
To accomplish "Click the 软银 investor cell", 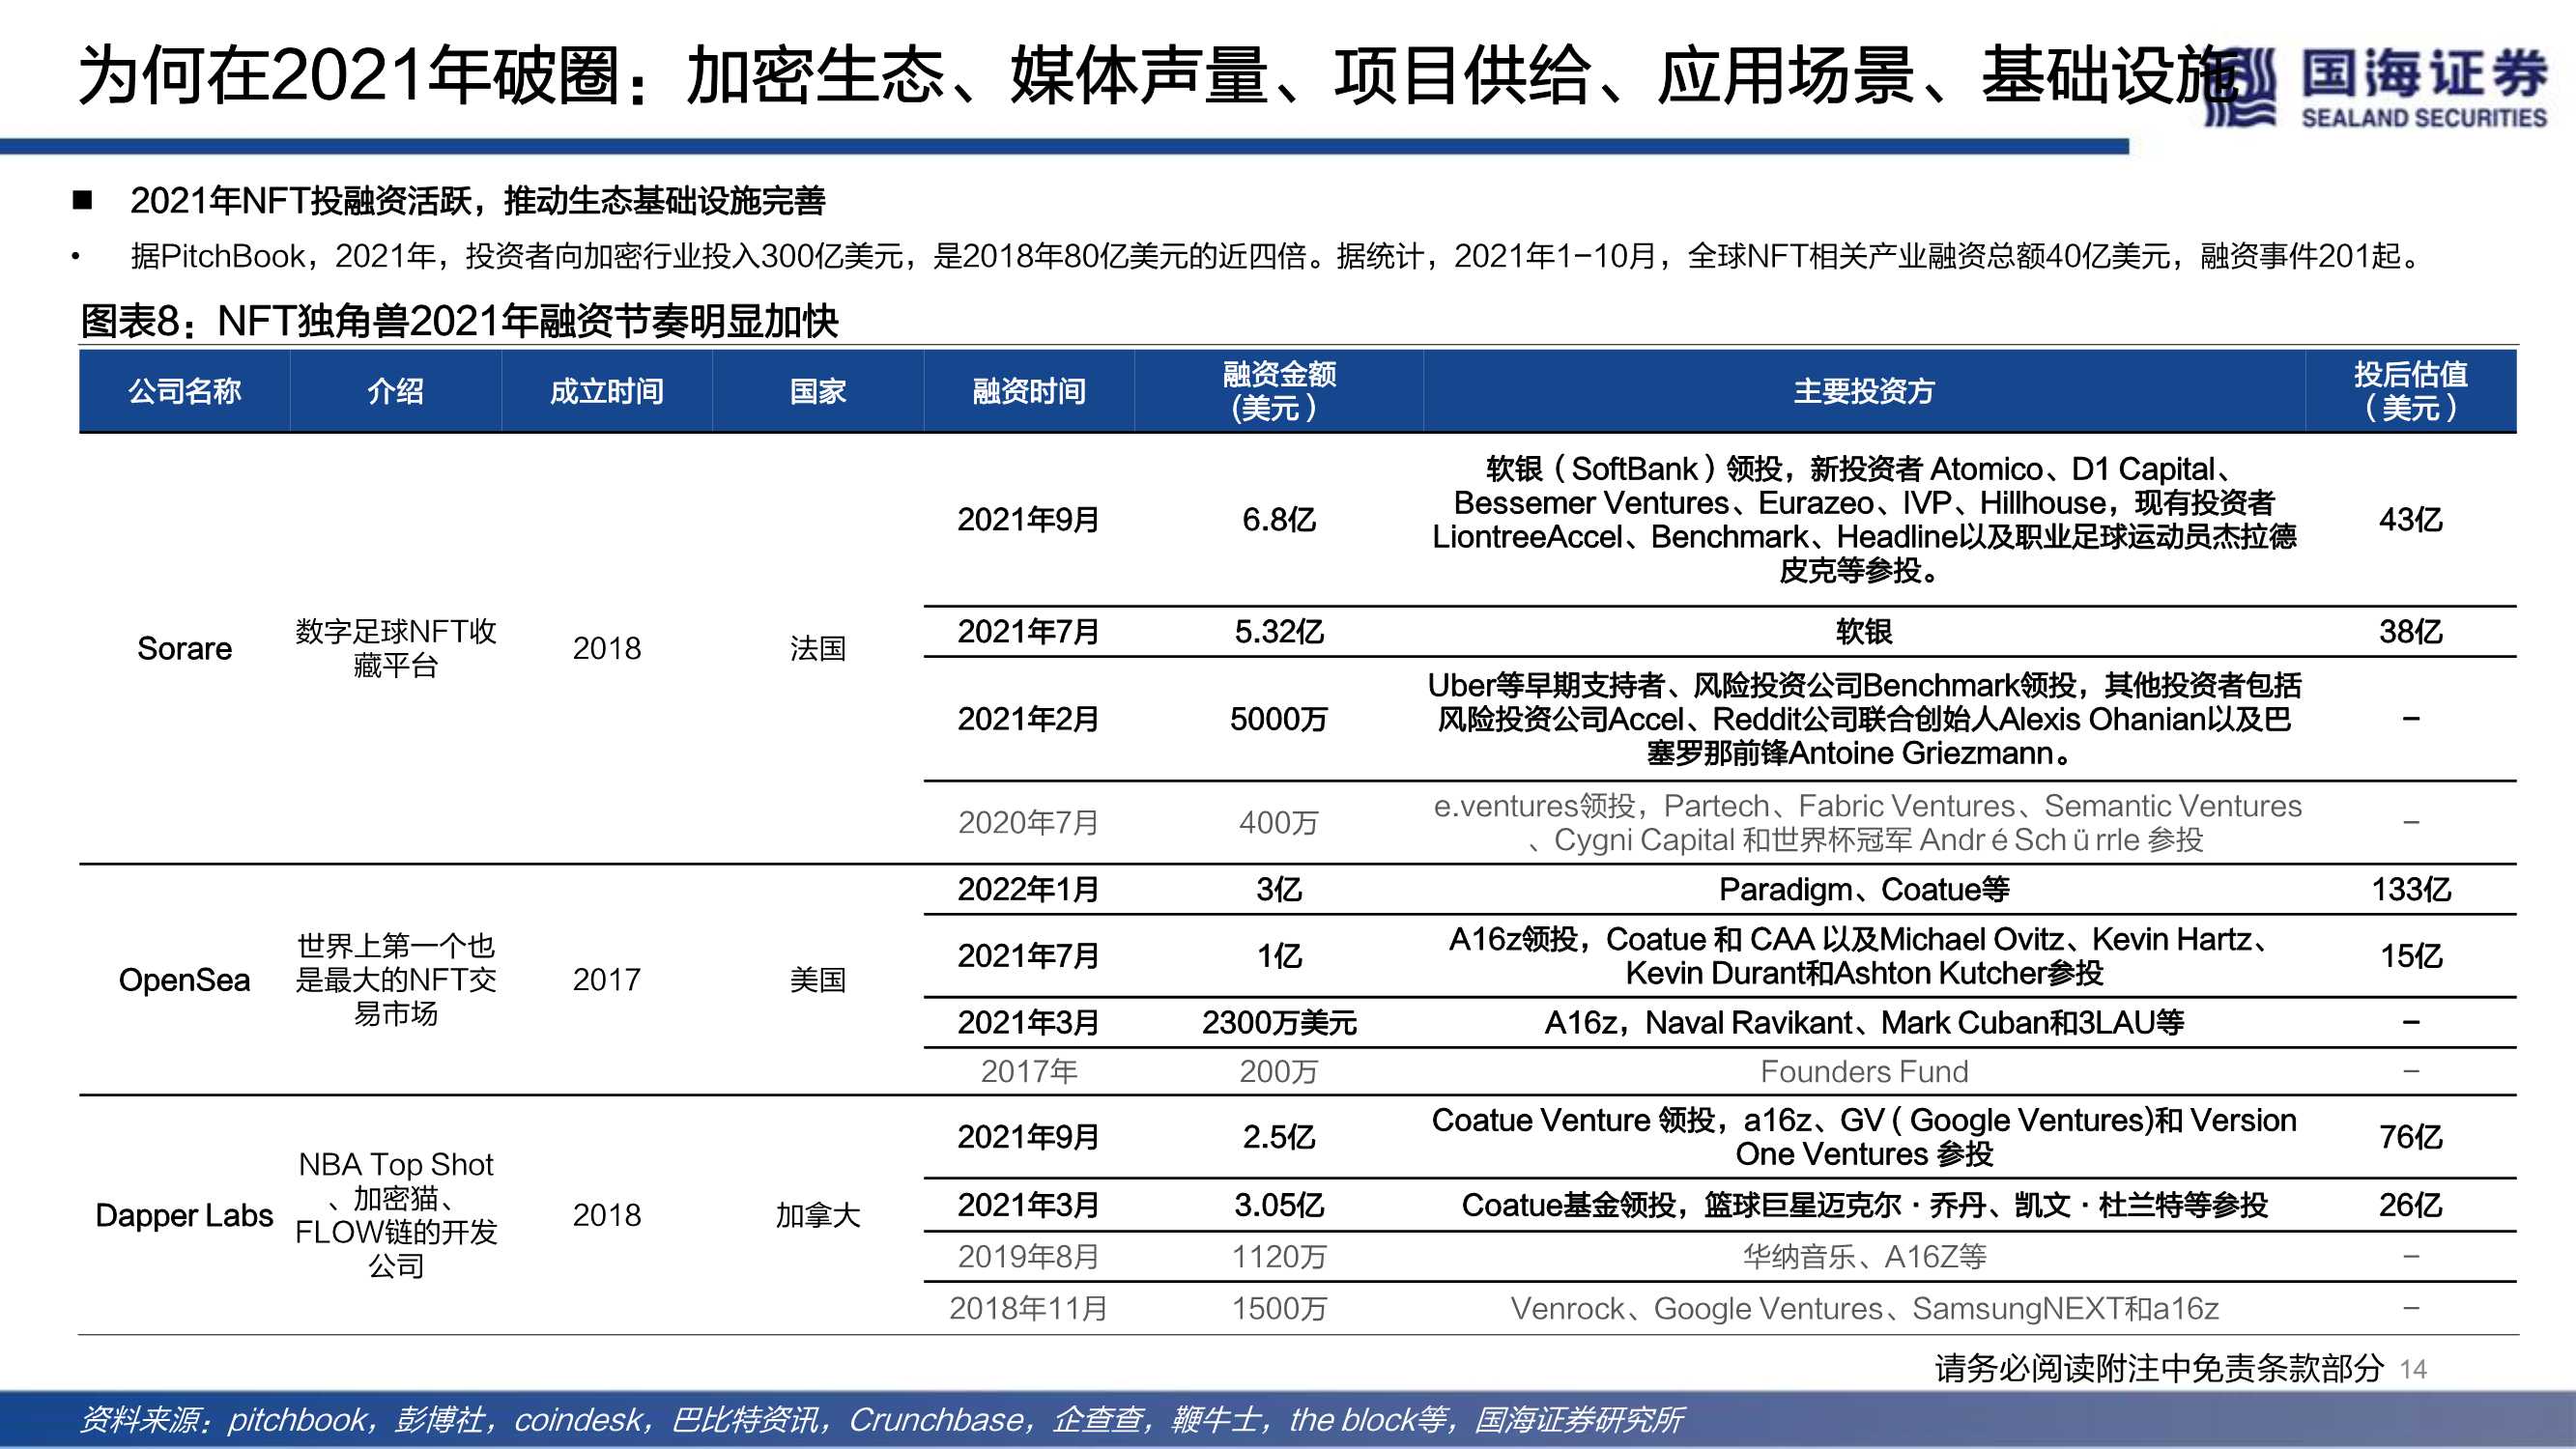I will (x=1864, y=632).
